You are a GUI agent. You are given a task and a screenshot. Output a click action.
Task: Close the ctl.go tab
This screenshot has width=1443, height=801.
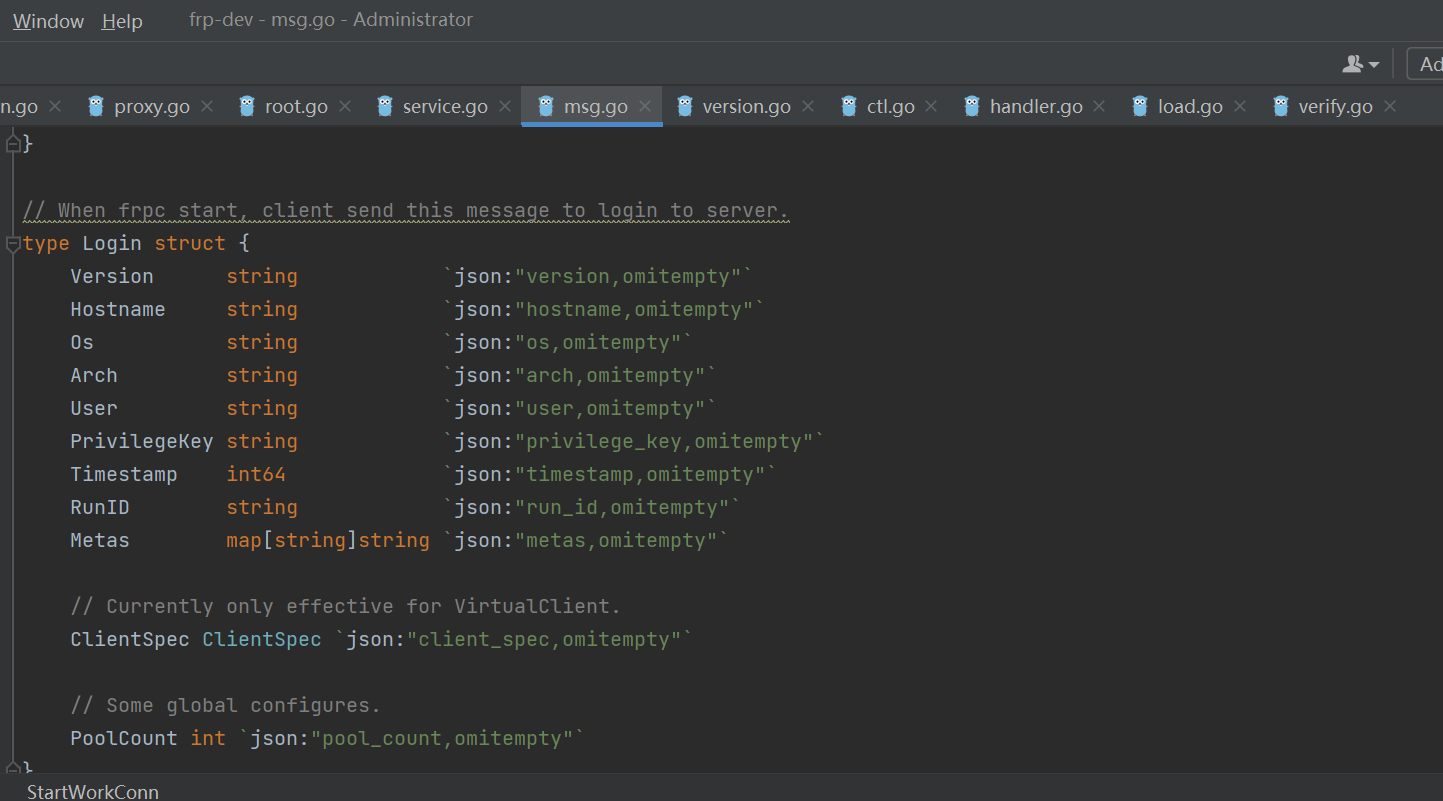click(x=931, y=106)
